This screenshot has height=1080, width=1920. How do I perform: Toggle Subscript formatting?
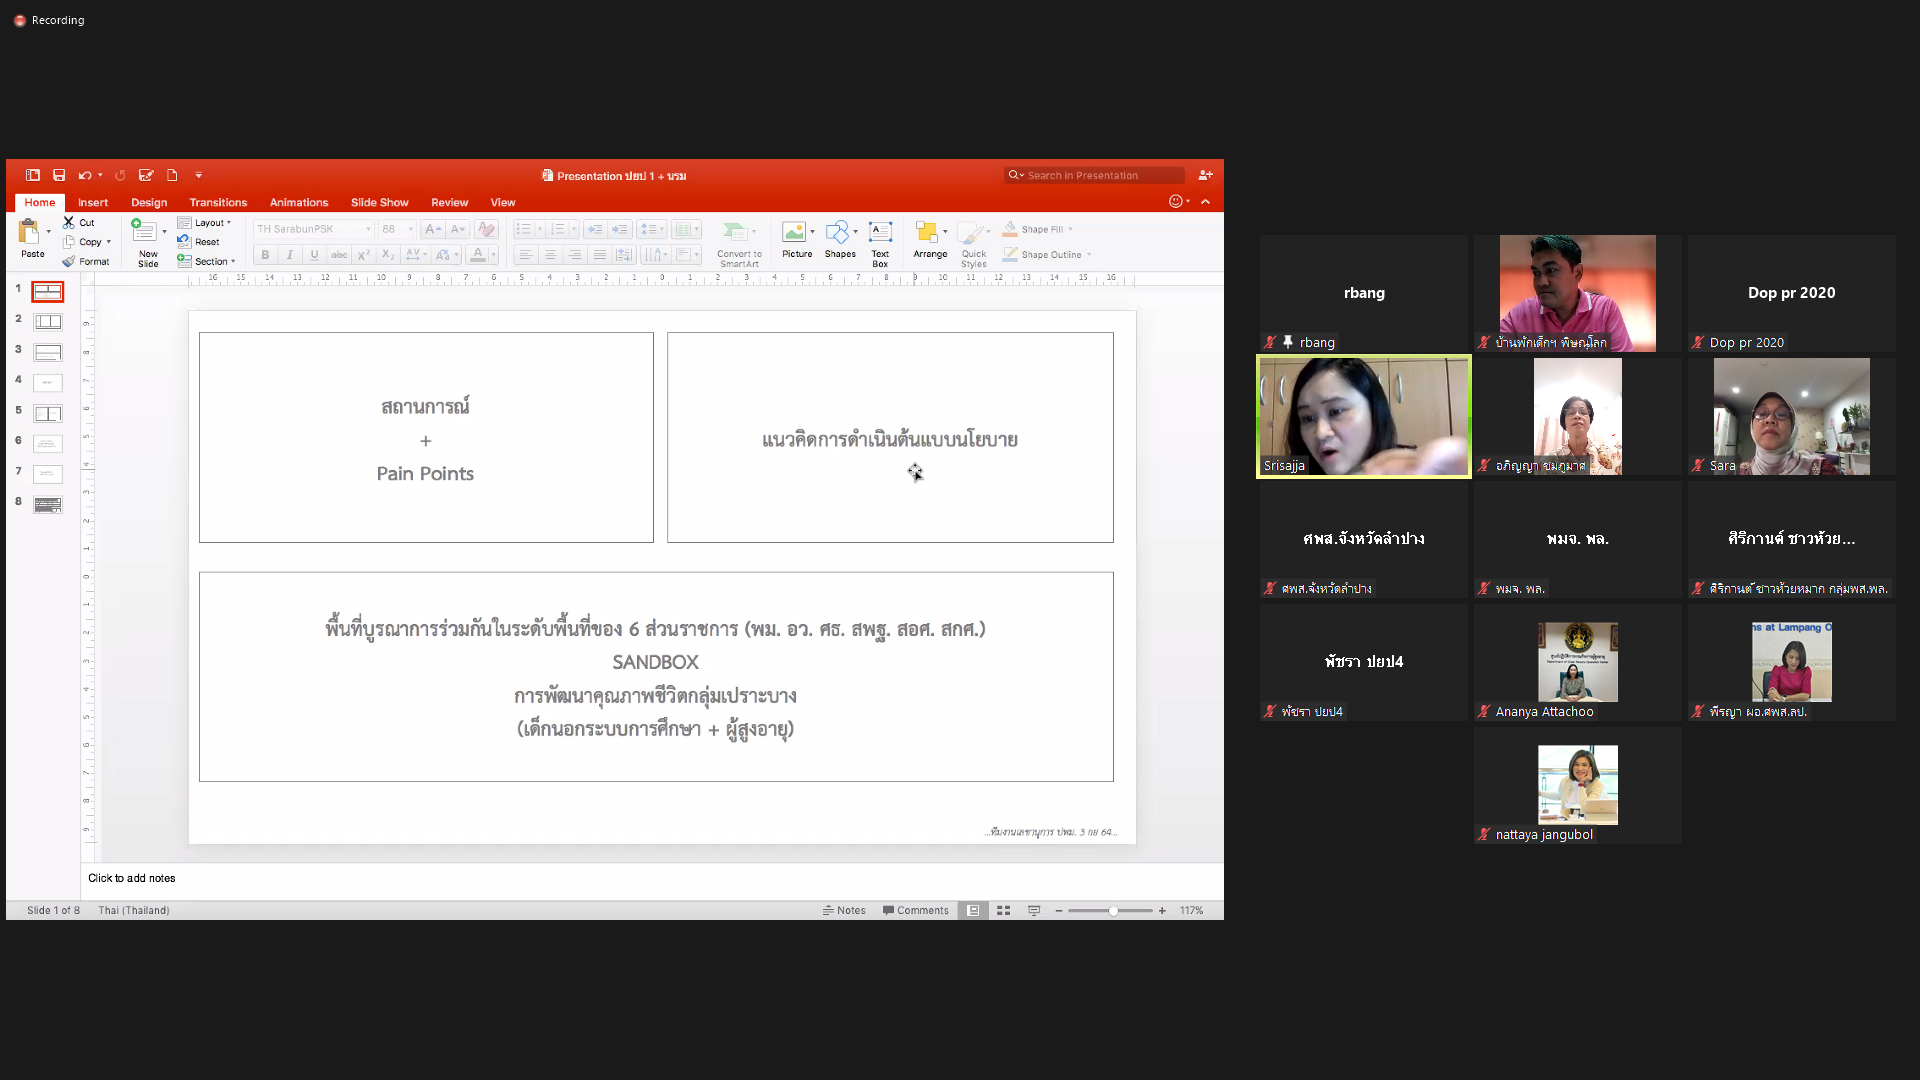click(x=388, y=255)
